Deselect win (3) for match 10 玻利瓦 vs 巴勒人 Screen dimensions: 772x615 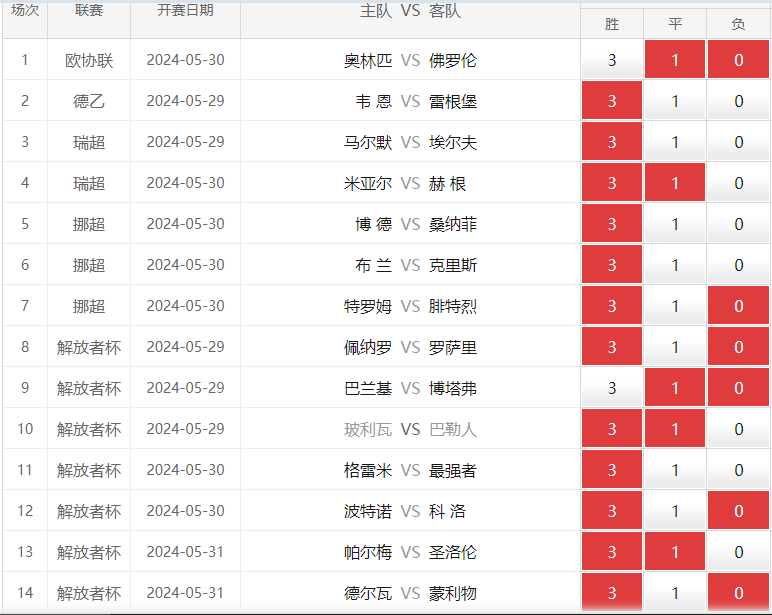pos(612,428)
